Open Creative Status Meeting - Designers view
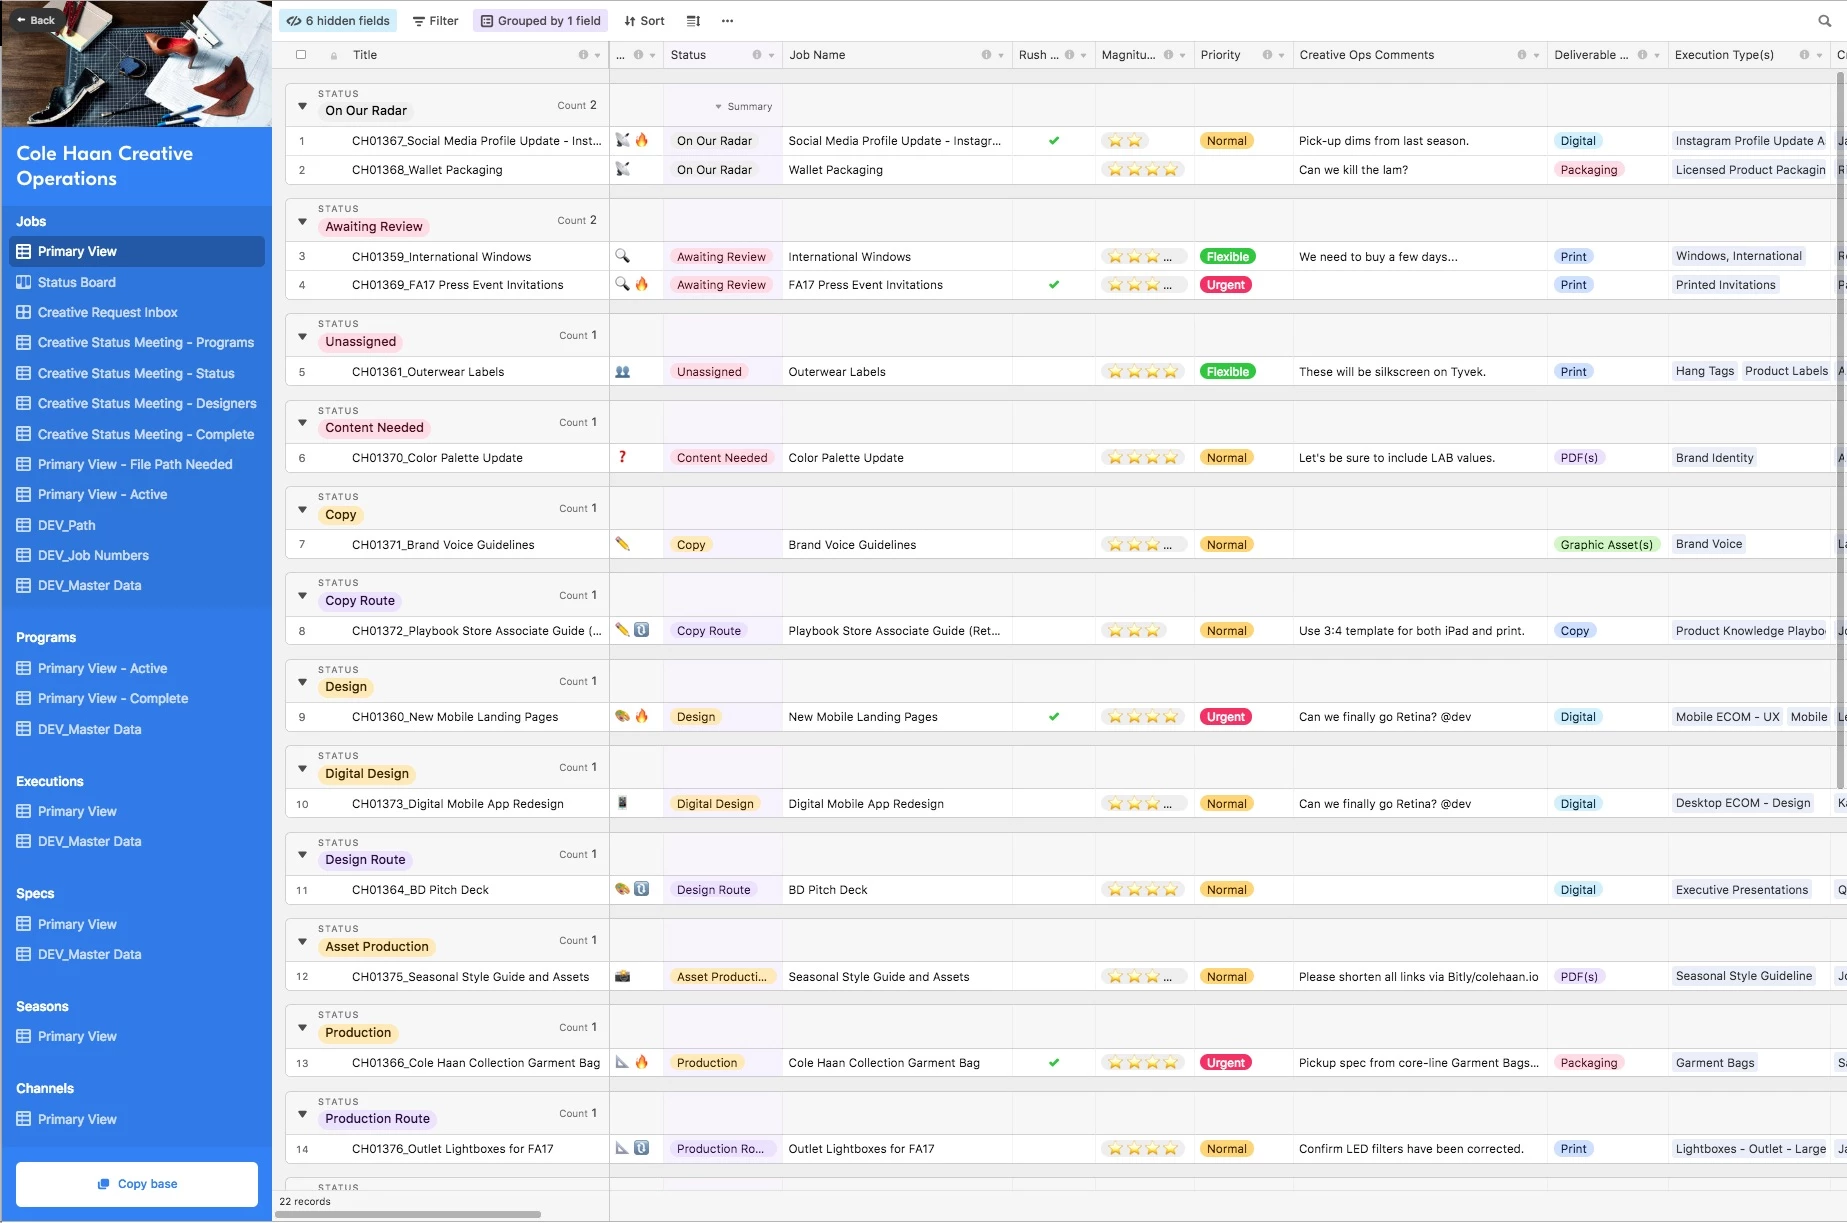This screenshot has height=1223, width=1847. [147, 403]
